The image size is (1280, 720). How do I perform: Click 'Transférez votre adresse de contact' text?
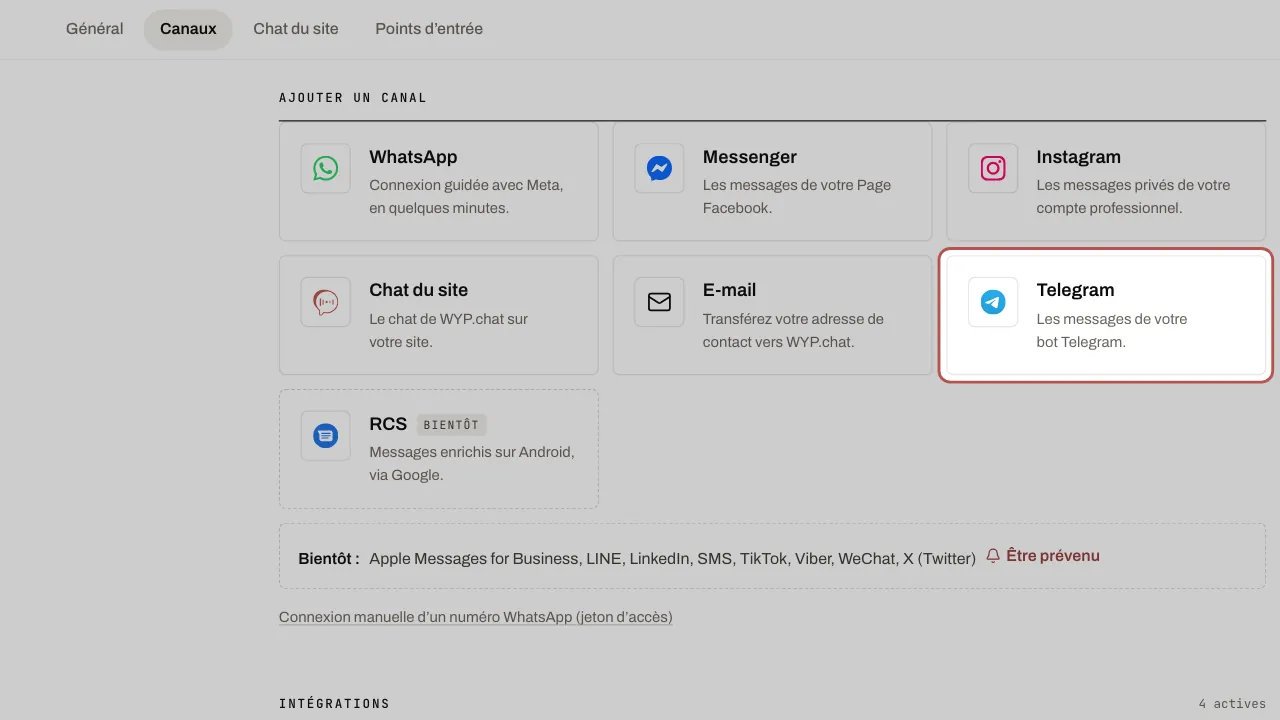point(794,331)
